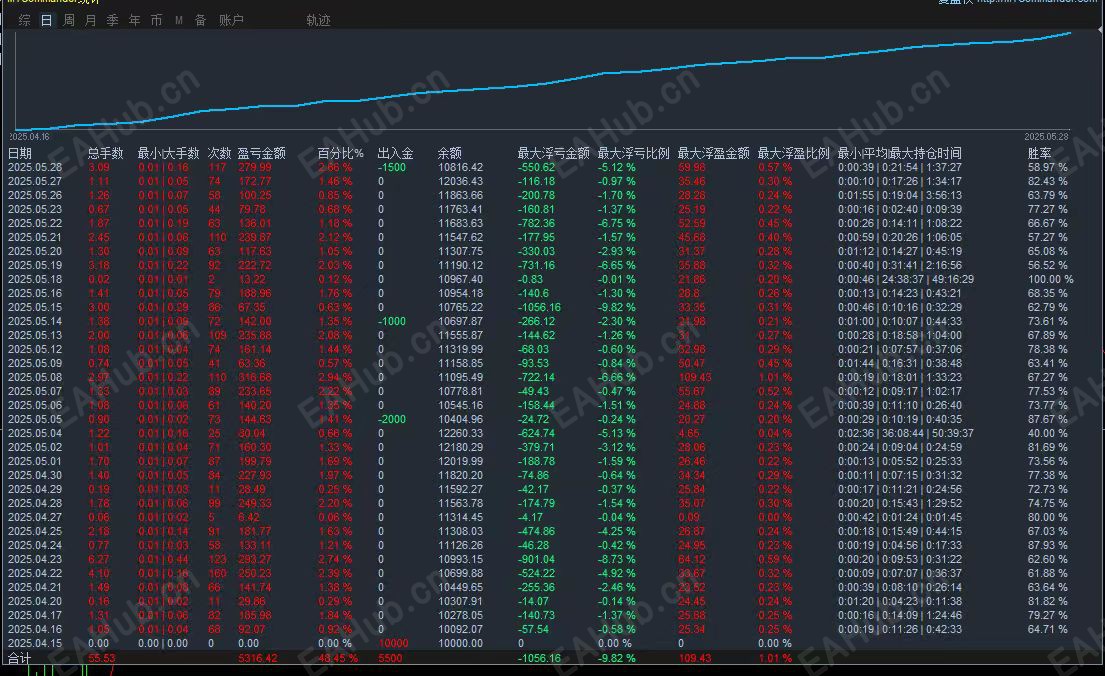Image resolution: width=1105 pixels, height=676 pixels.
Task: Click the 百分比% column header
Action: pyautogui.click(x=340, y=153)
